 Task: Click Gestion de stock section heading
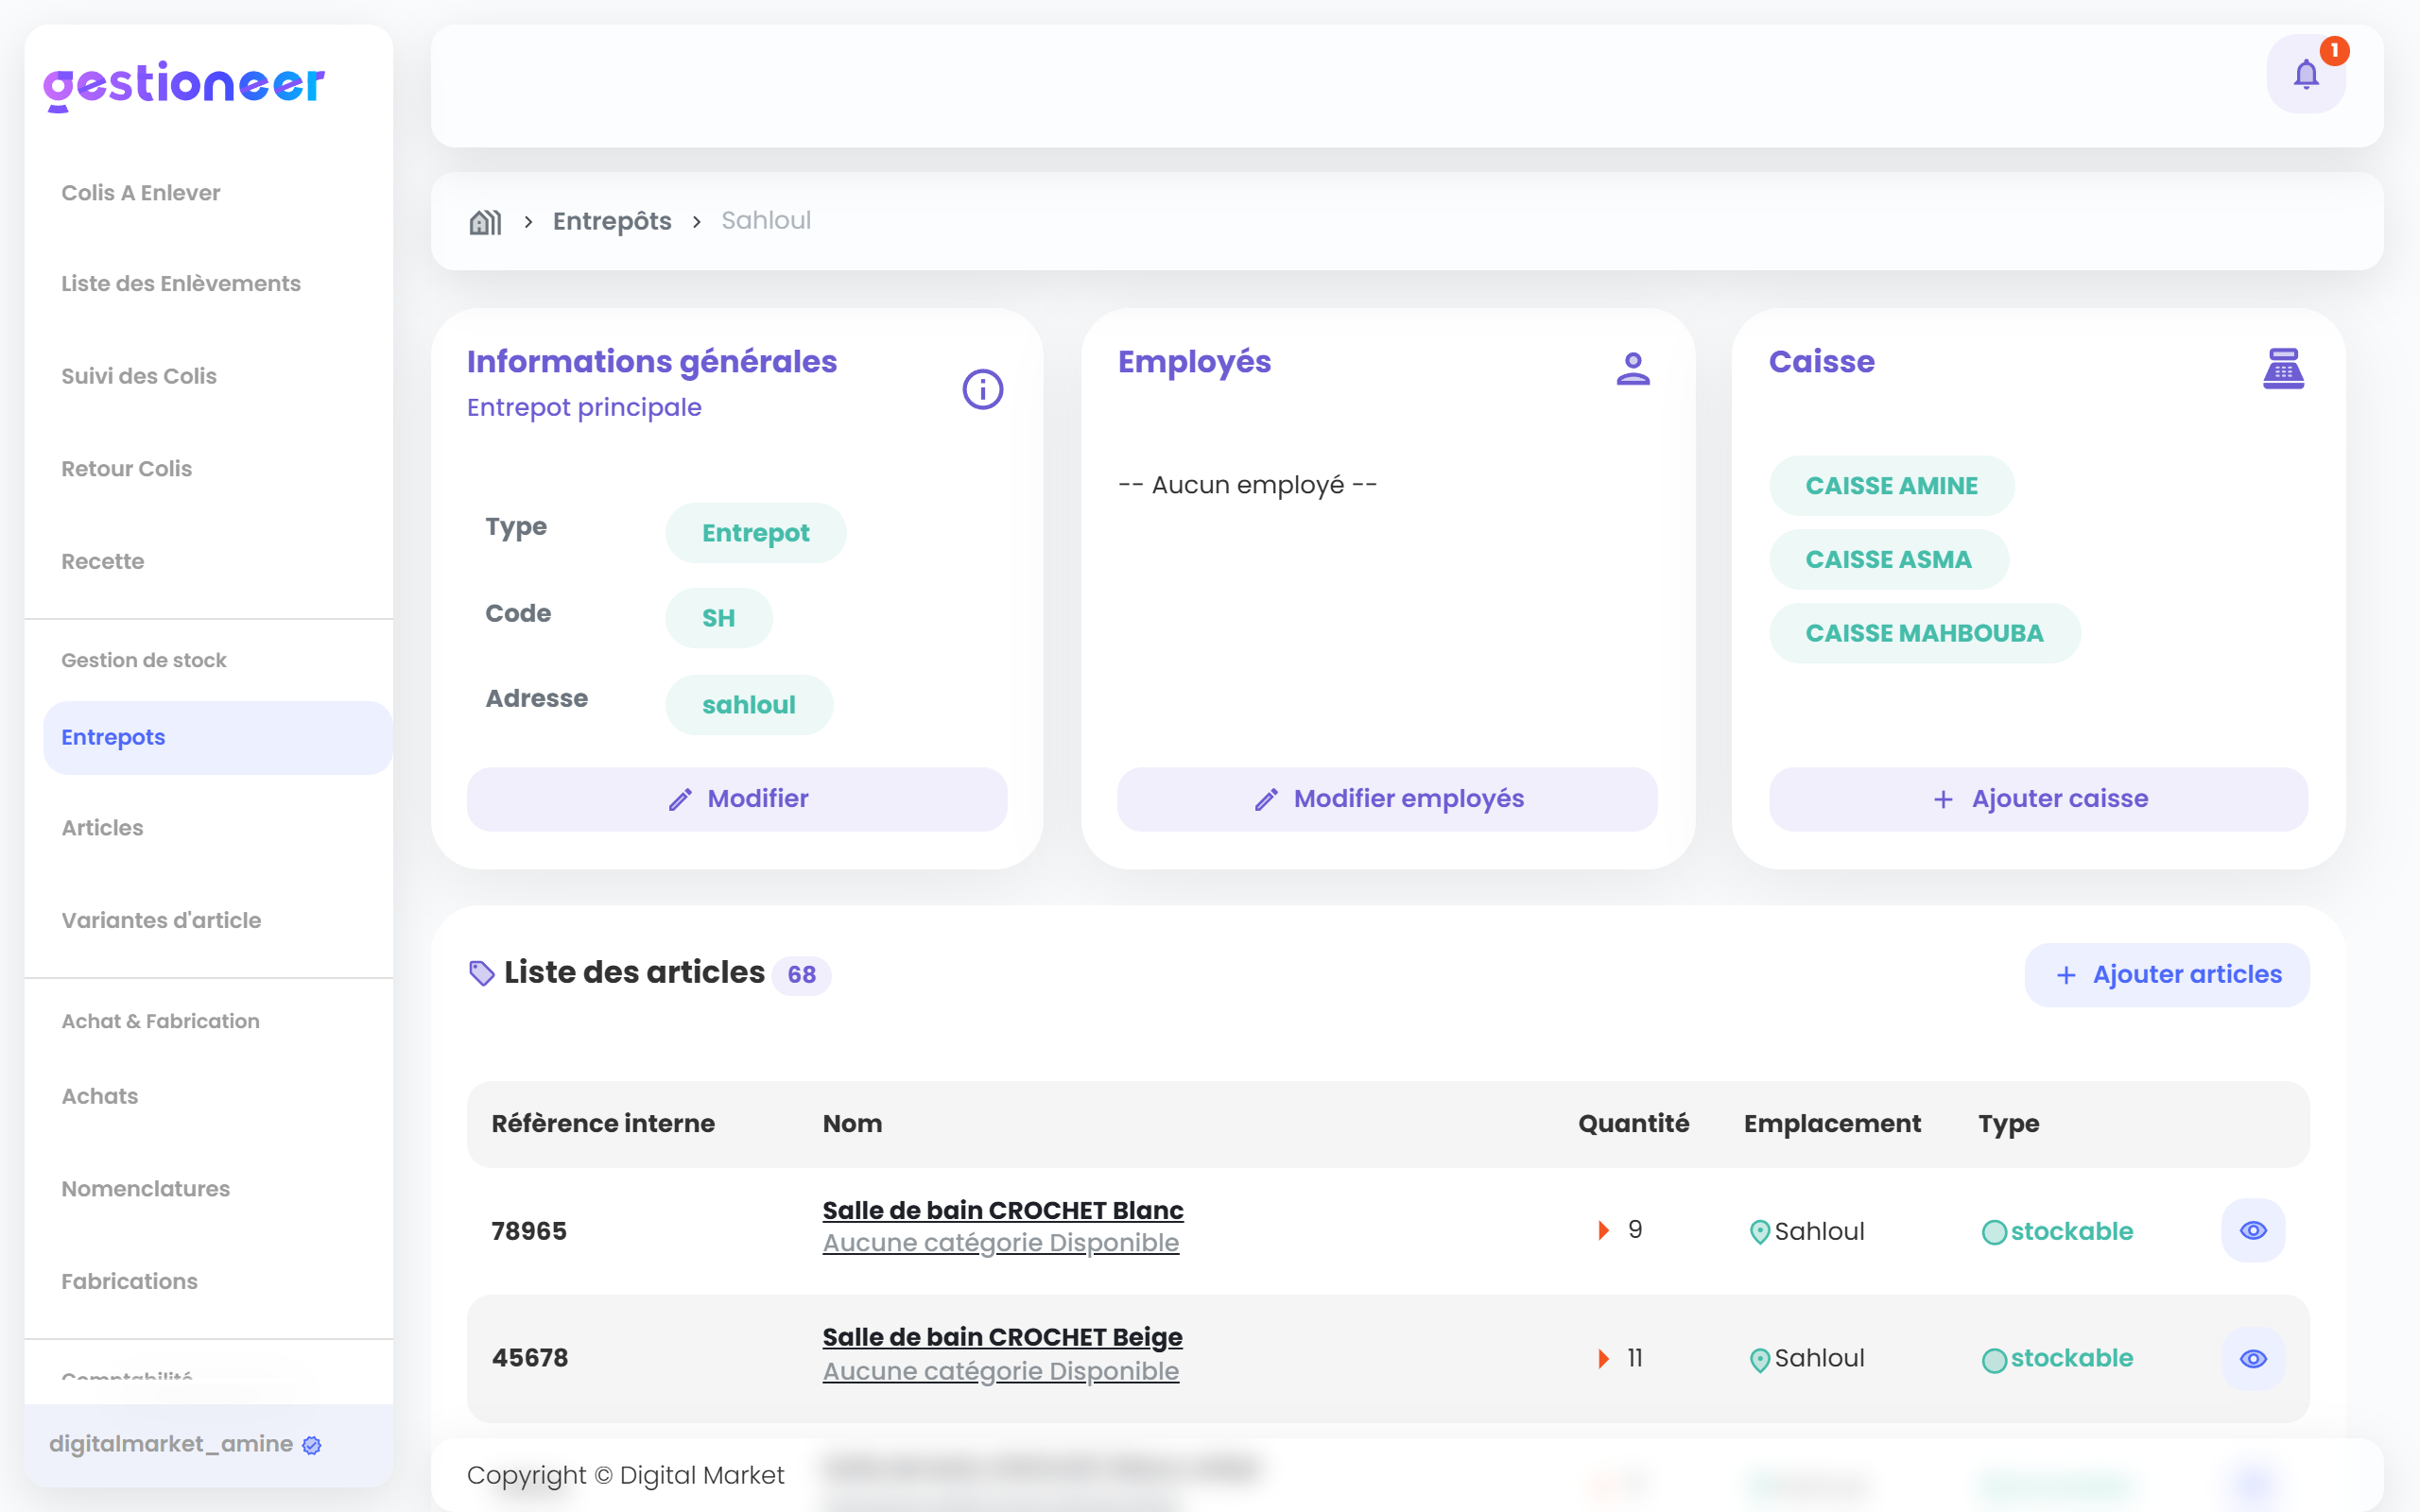[x=144, y=660]
